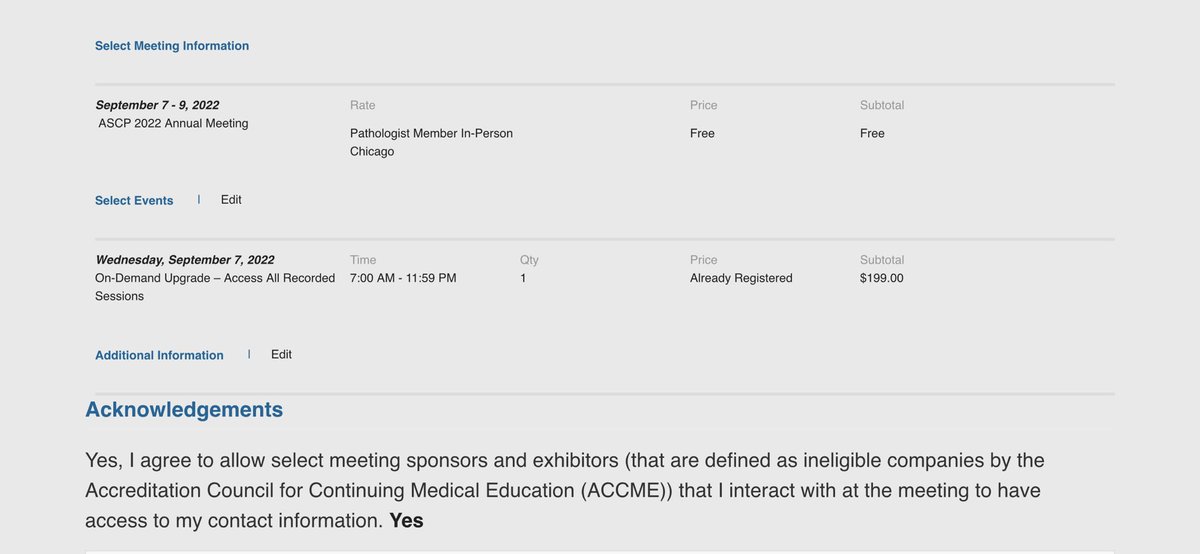Click the Pathologist Member In-Person rate
The image size is (1200, 554).
click(x=431, y=133)
